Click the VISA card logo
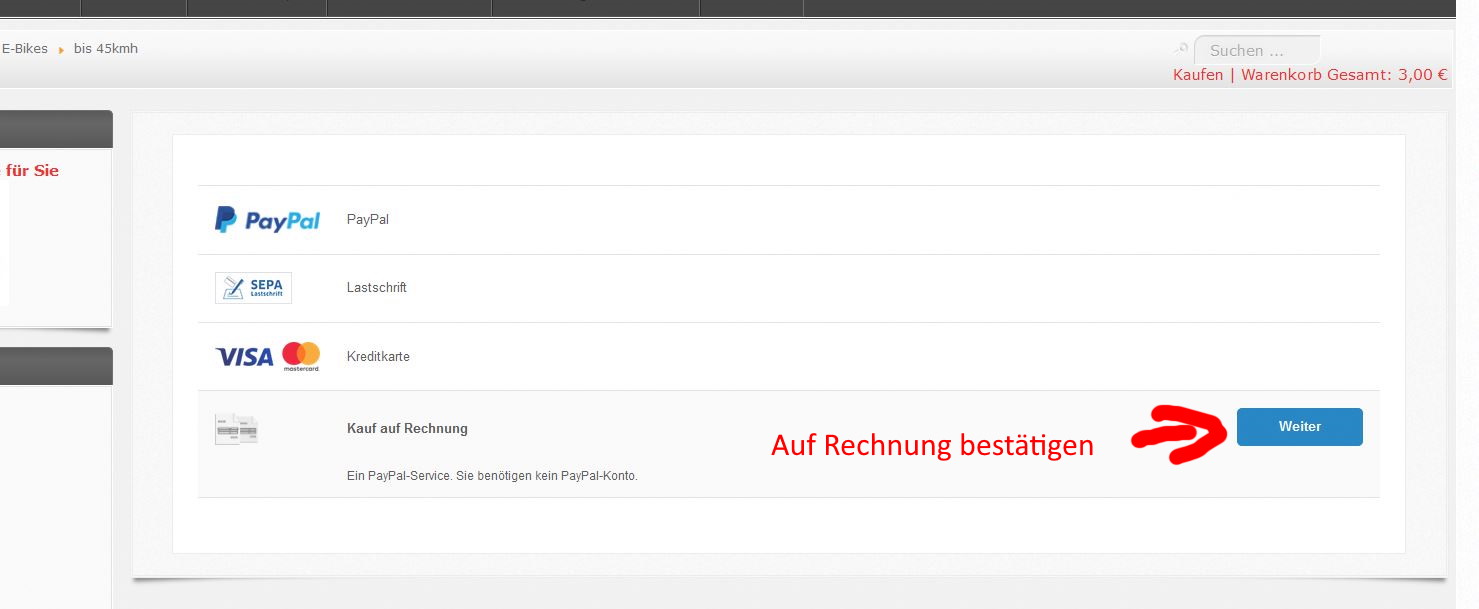The image size is (1479, 609). click(x=244, y=356)
